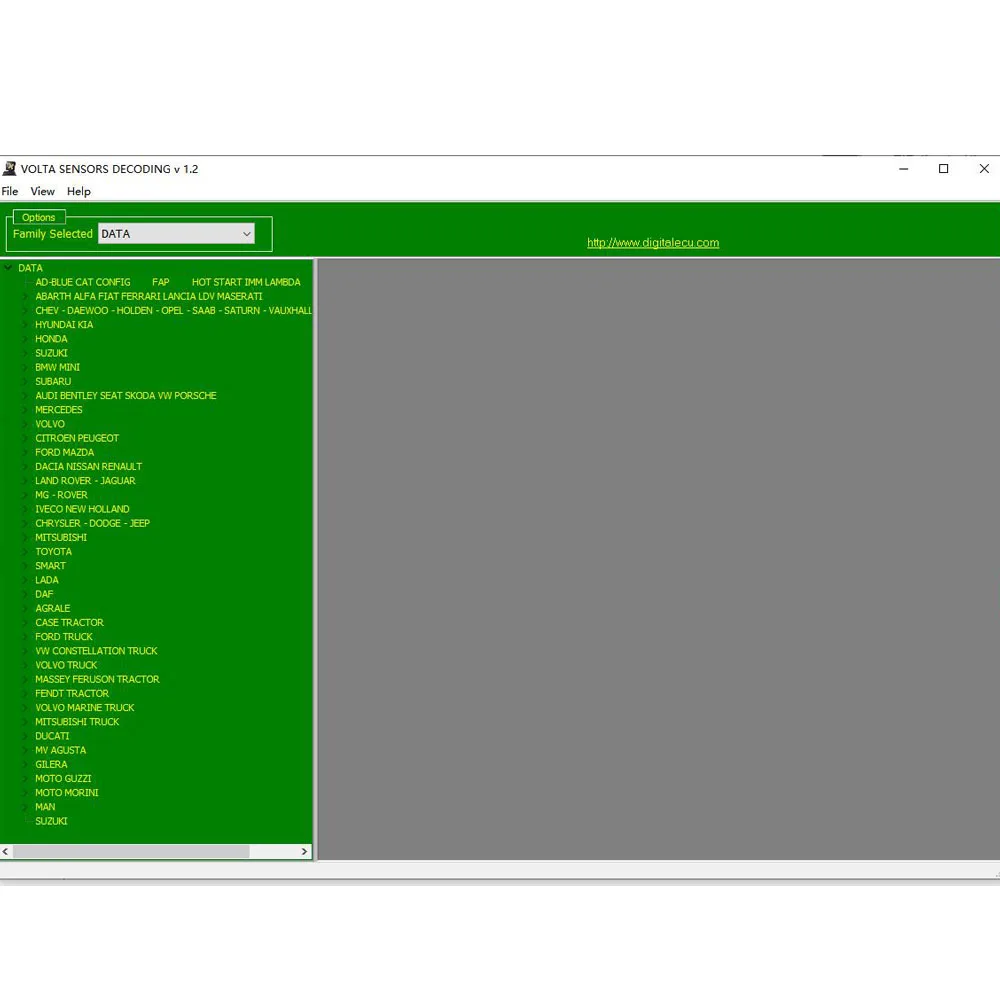The height and width of the screenshot is (1000, 1000).
Task: Select CASE TRACTOR tree item
Action: pos(70,622)
